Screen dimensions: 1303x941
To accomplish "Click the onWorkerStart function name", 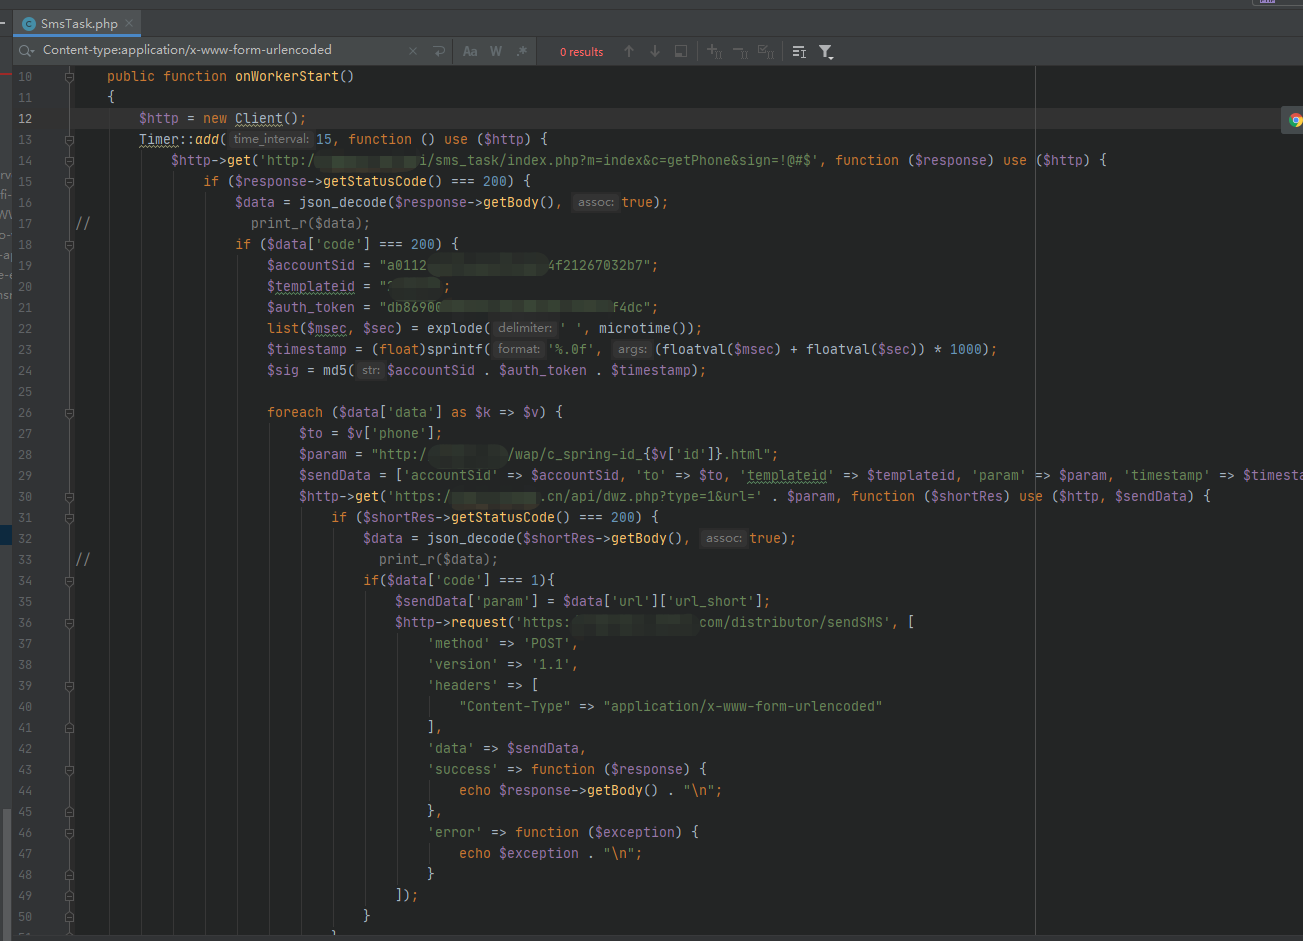I will coord(287,76).
